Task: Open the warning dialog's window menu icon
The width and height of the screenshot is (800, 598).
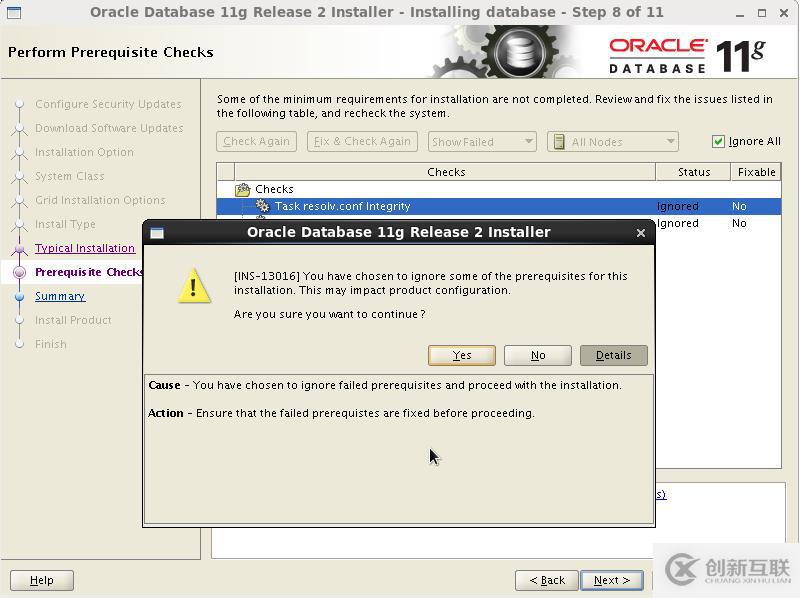Action: (157, 233)
